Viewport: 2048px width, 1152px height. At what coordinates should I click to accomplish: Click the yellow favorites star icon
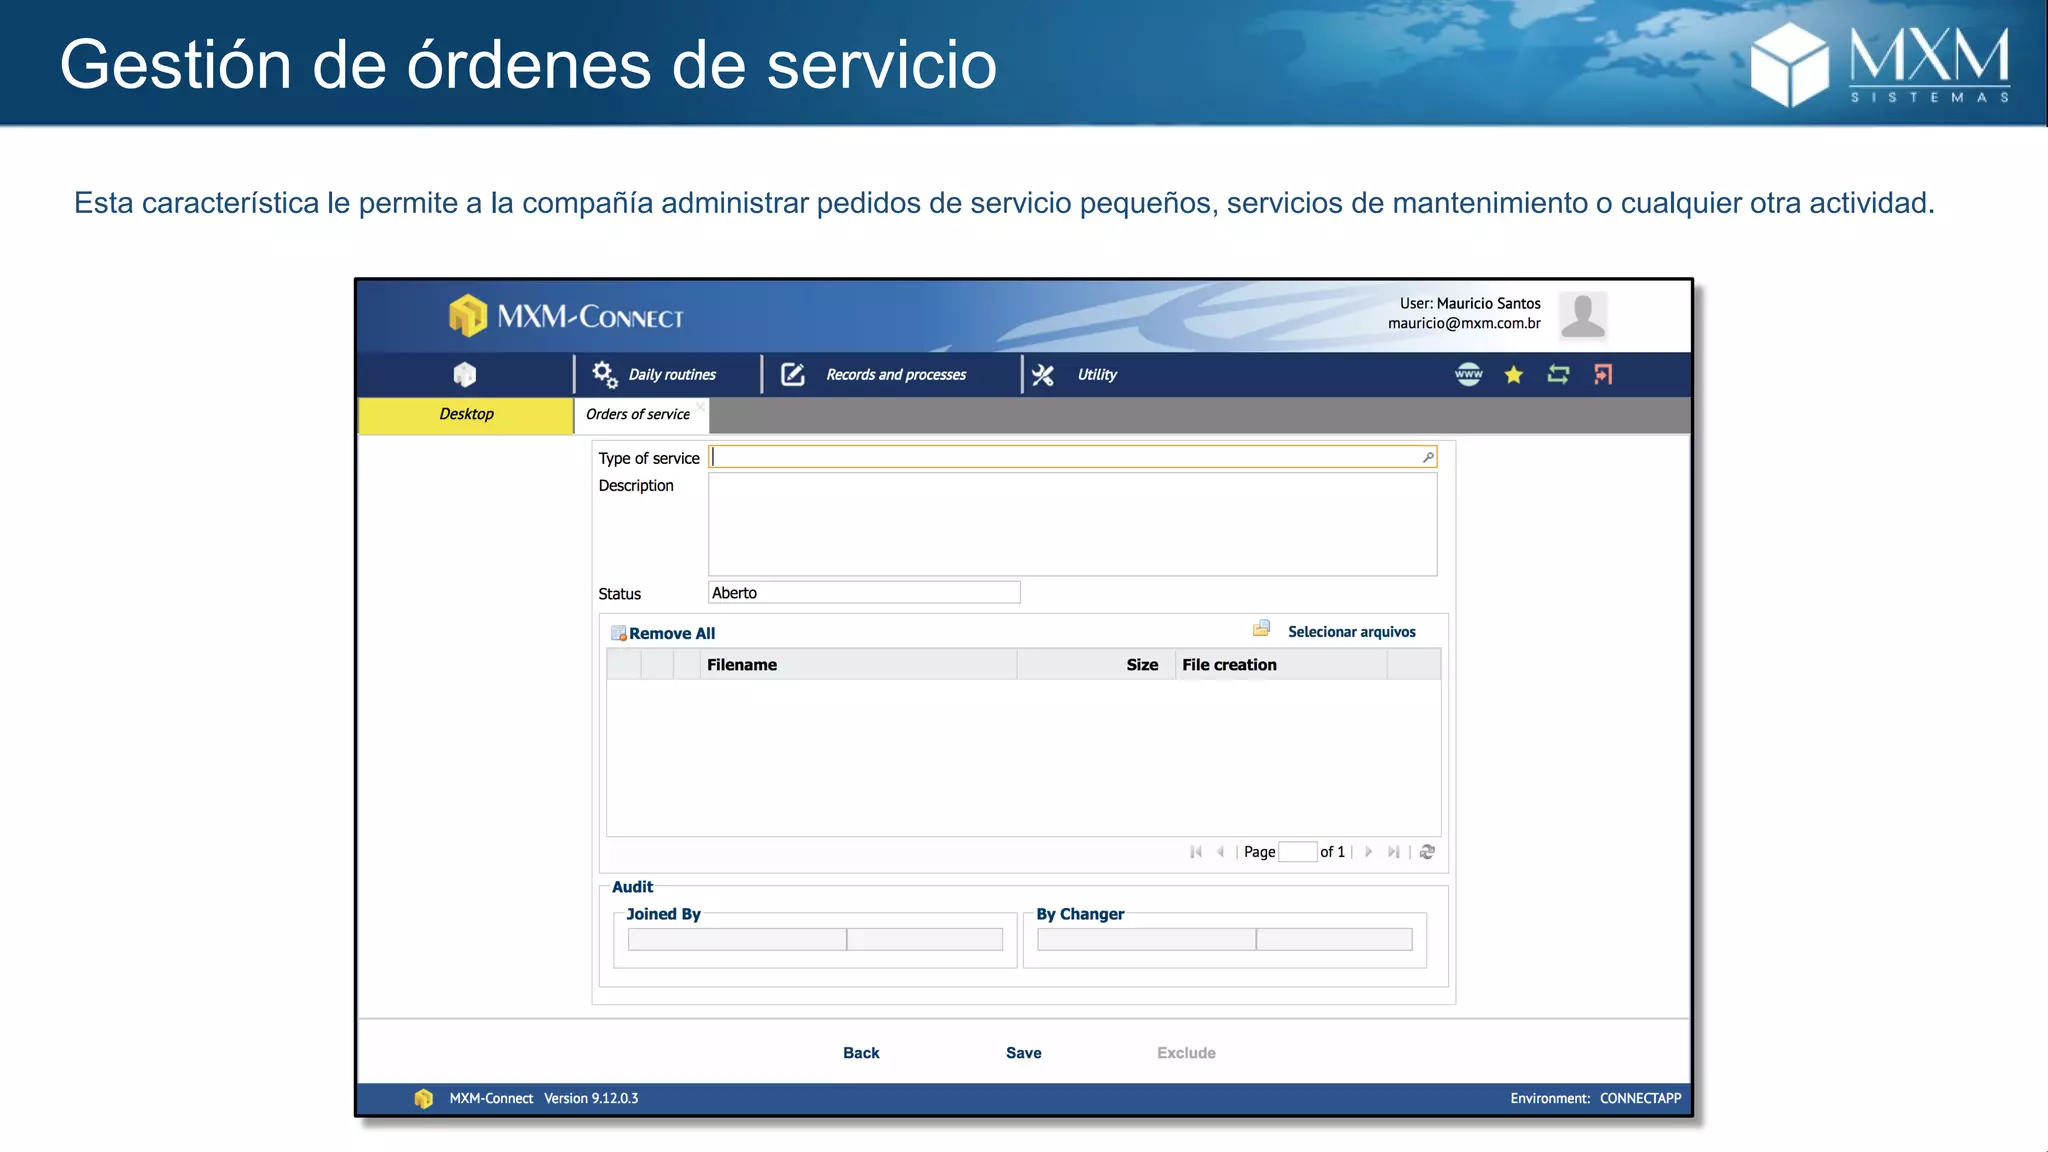[1514, 374]
